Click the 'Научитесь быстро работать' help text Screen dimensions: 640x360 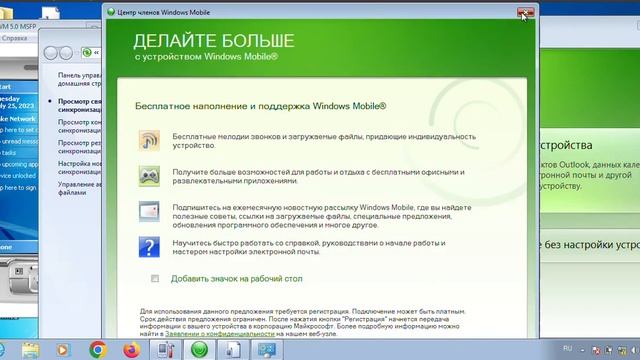coord(309,247)
